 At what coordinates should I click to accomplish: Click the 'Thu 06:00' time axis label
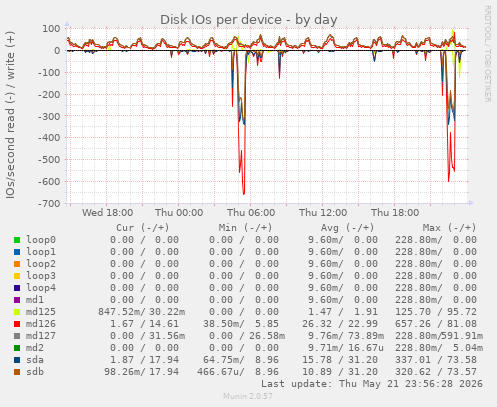(251, 213)
